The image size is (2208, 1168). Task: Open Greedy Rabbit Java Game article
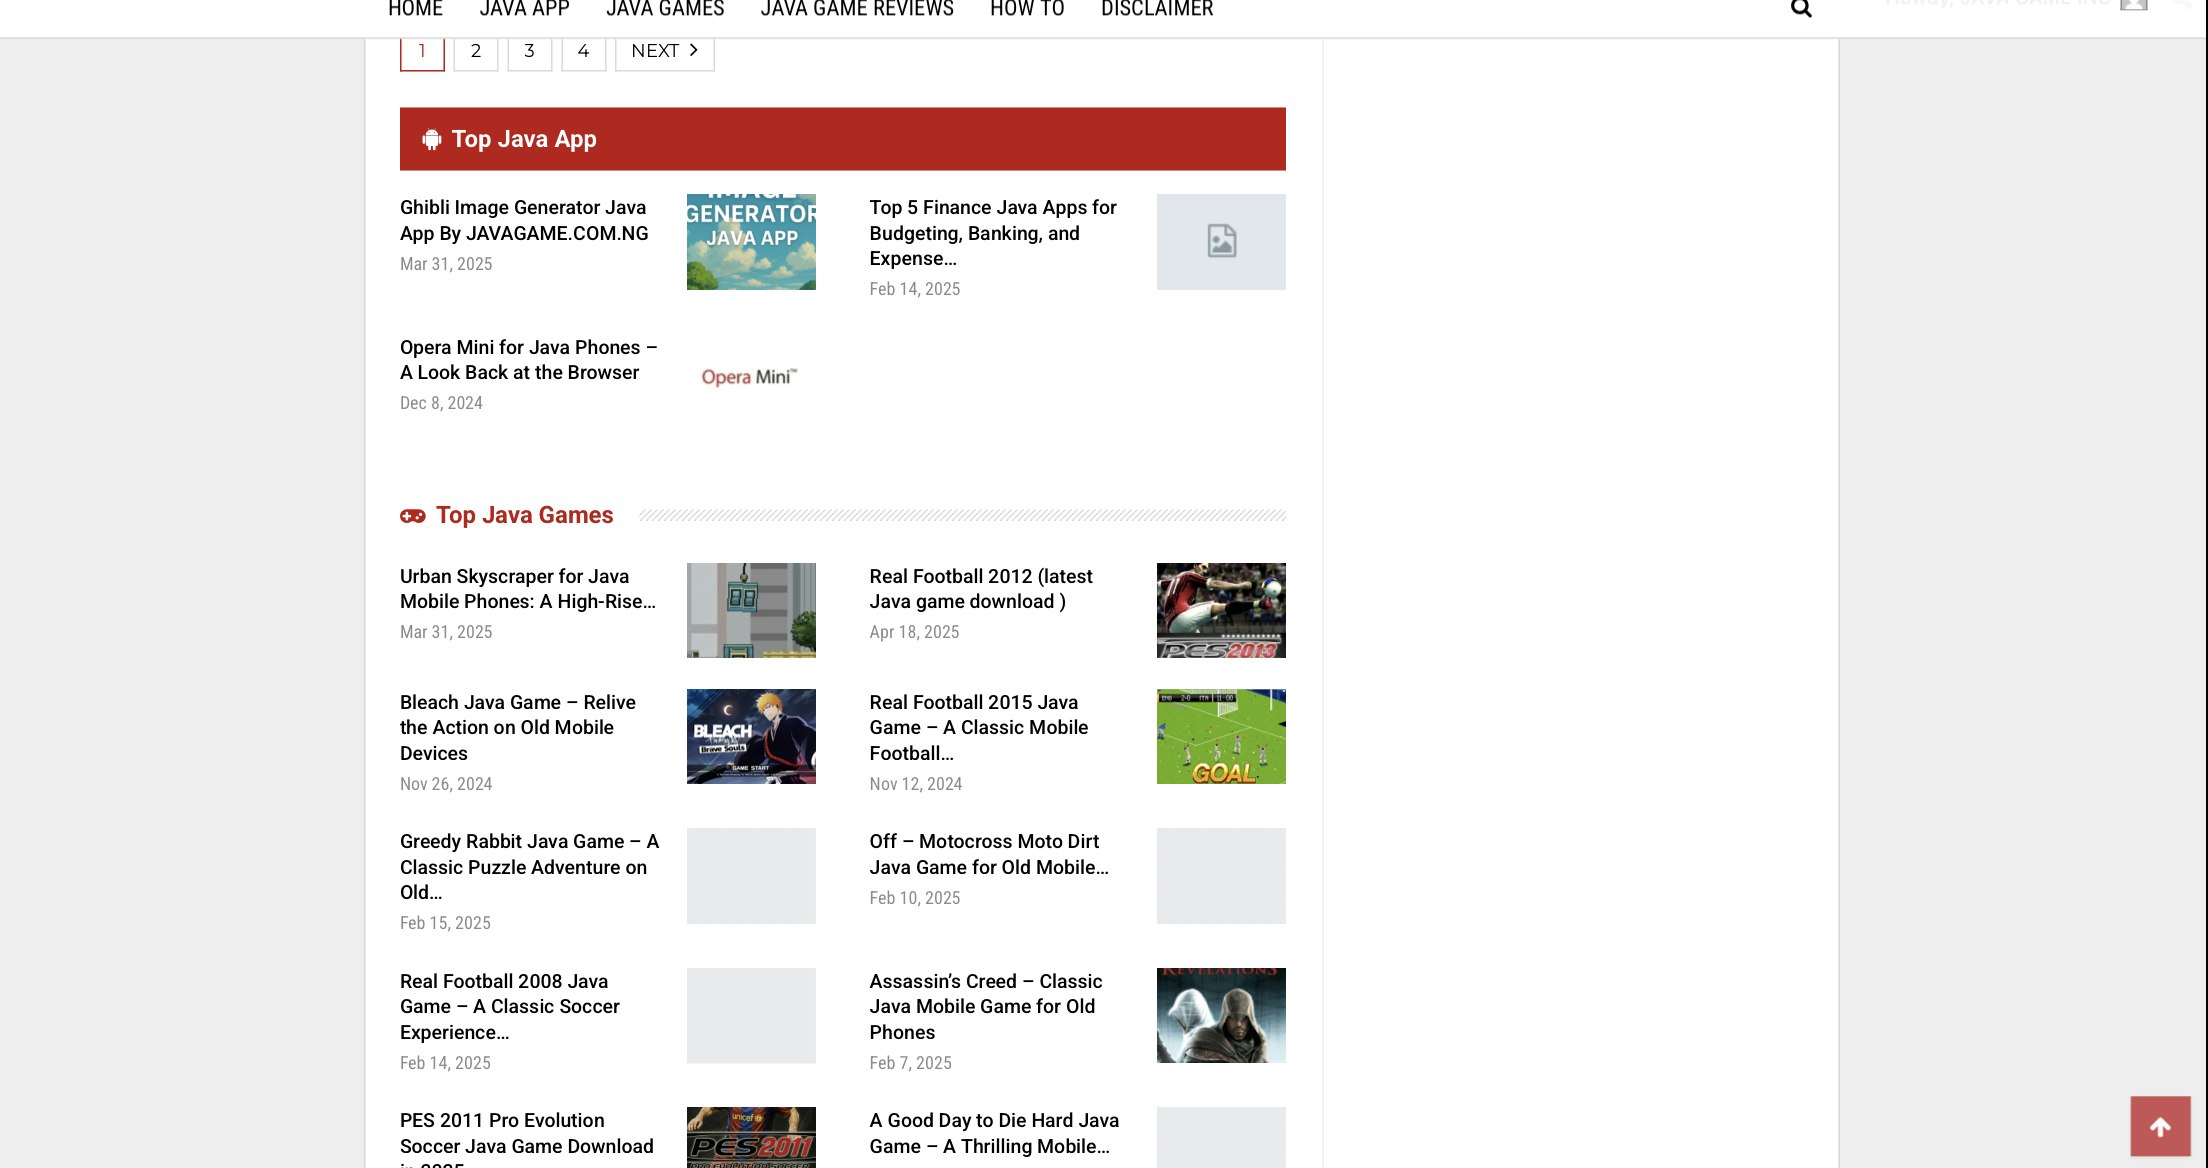pyautogui.click(x=529, y=867)
